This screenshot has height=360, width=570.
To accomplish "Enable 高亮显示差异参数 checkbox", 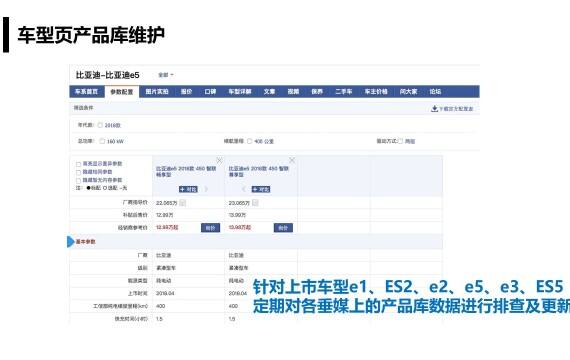I will (78, 164).
